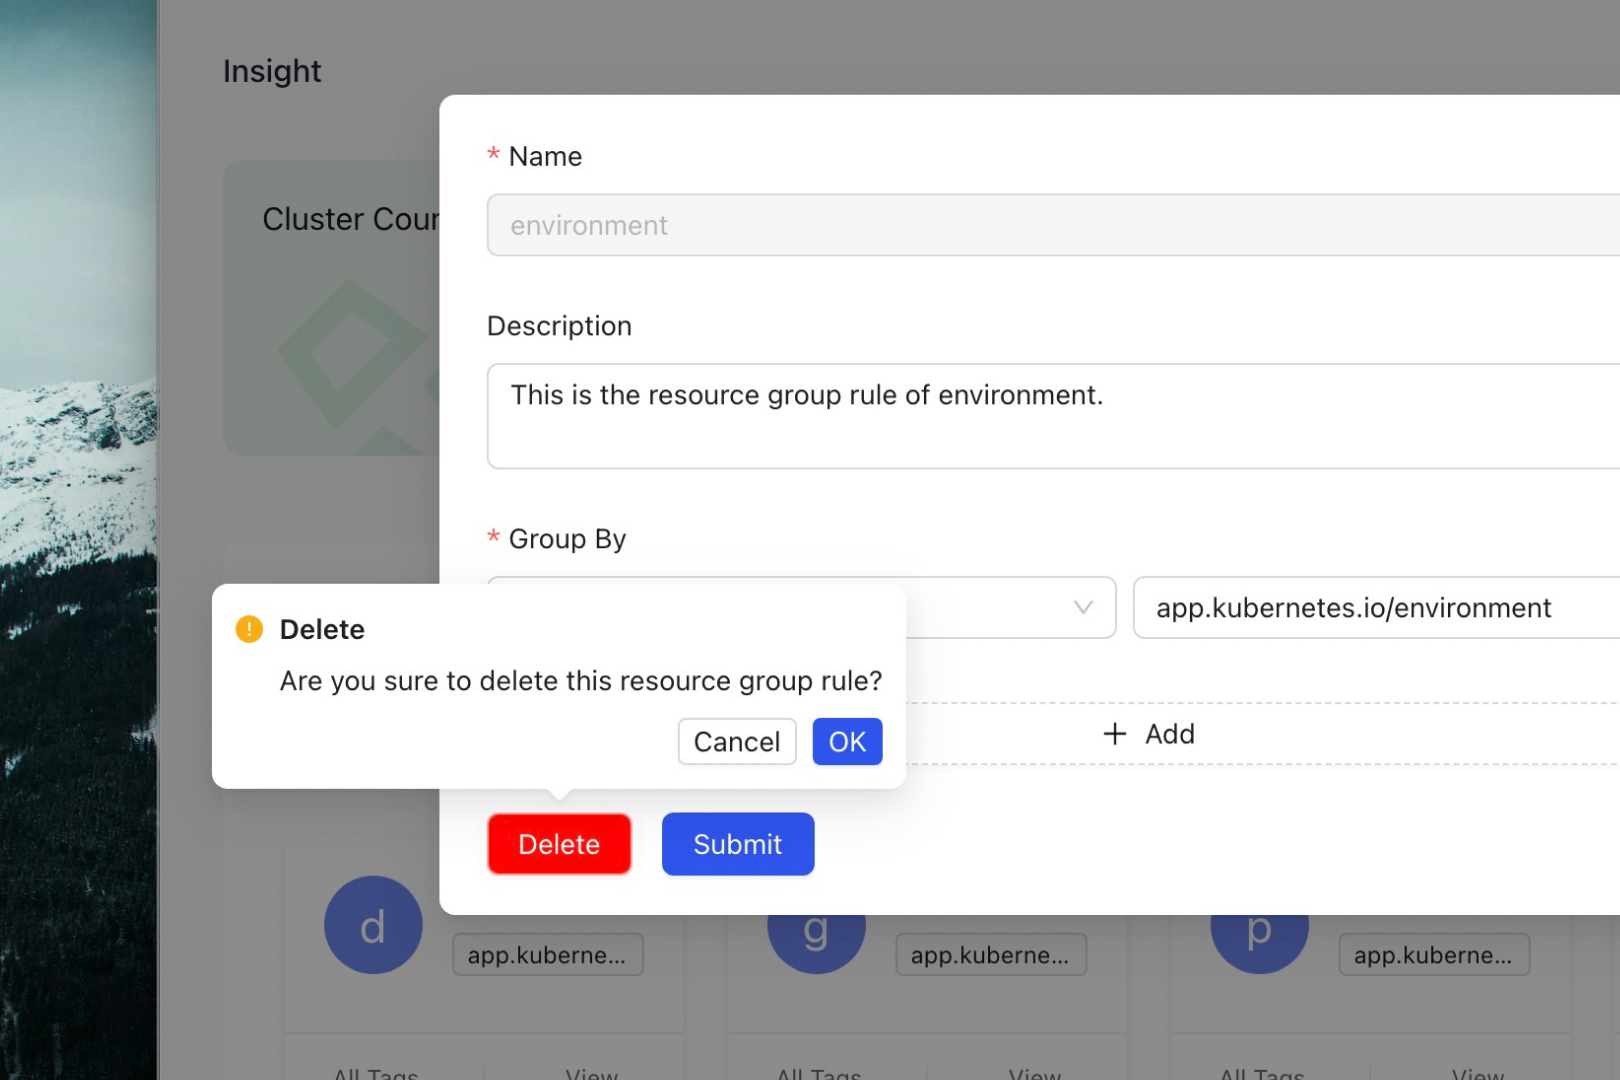Click the app.kuberne... tag beside "d" avatar
Image resolution: width=1620 pixels, height=1080 pixels.
click(x=547, y=955)
